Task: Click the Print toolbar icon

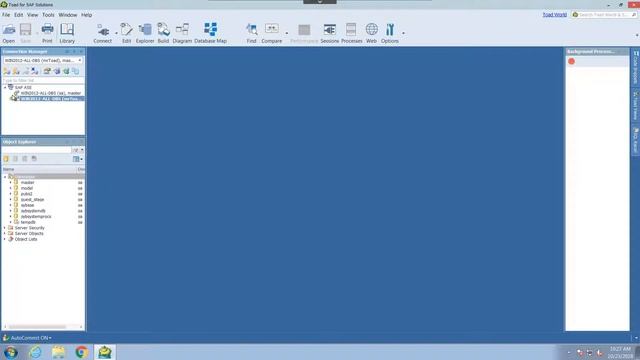Action: pyautogui.click(x=47, y=33)
